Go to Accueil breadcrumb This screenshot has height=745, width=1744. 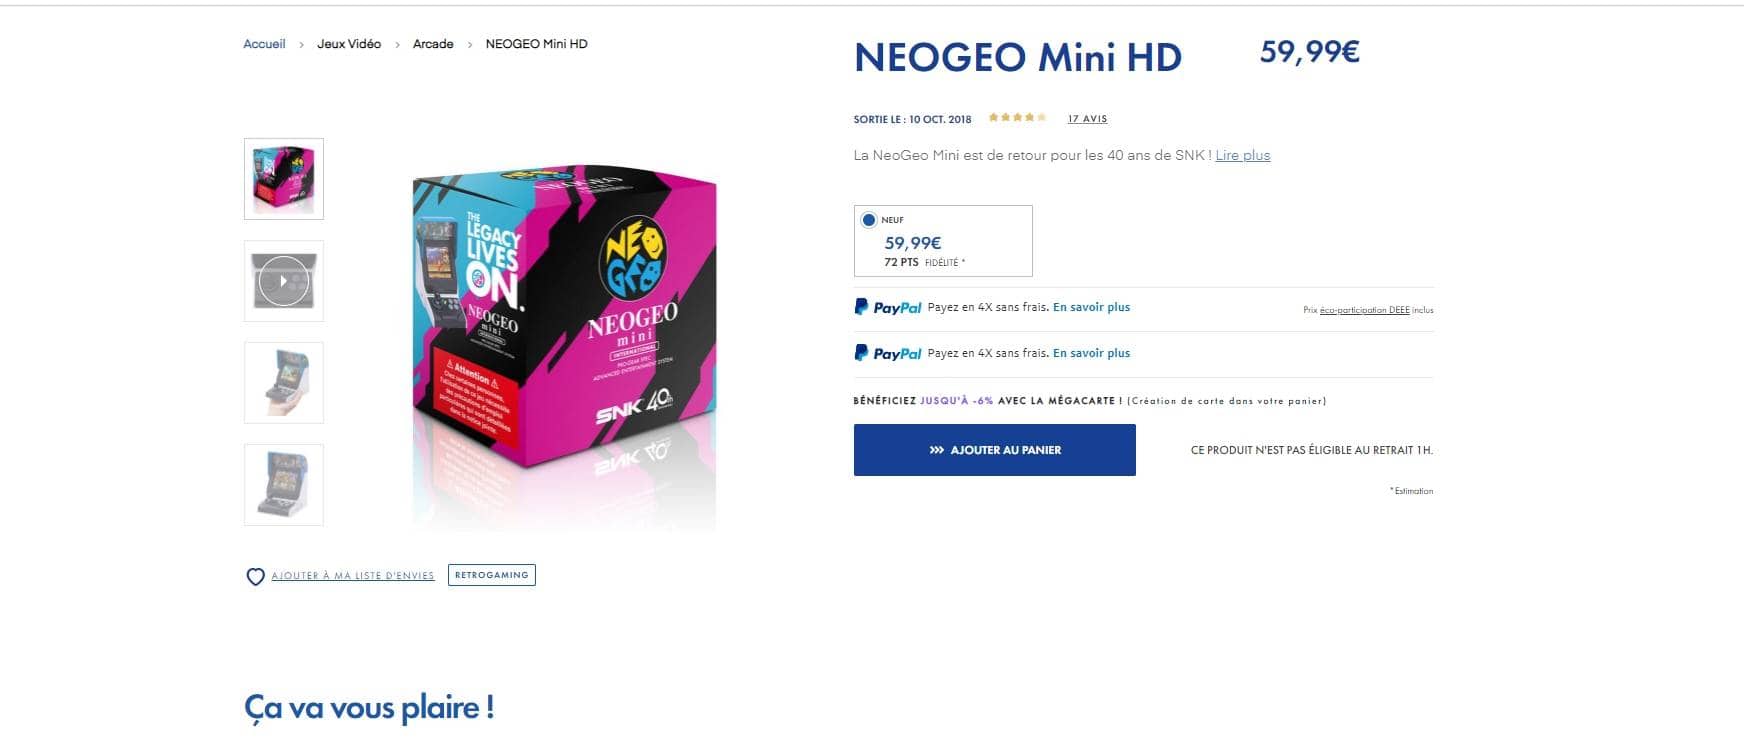coord(264,44)
